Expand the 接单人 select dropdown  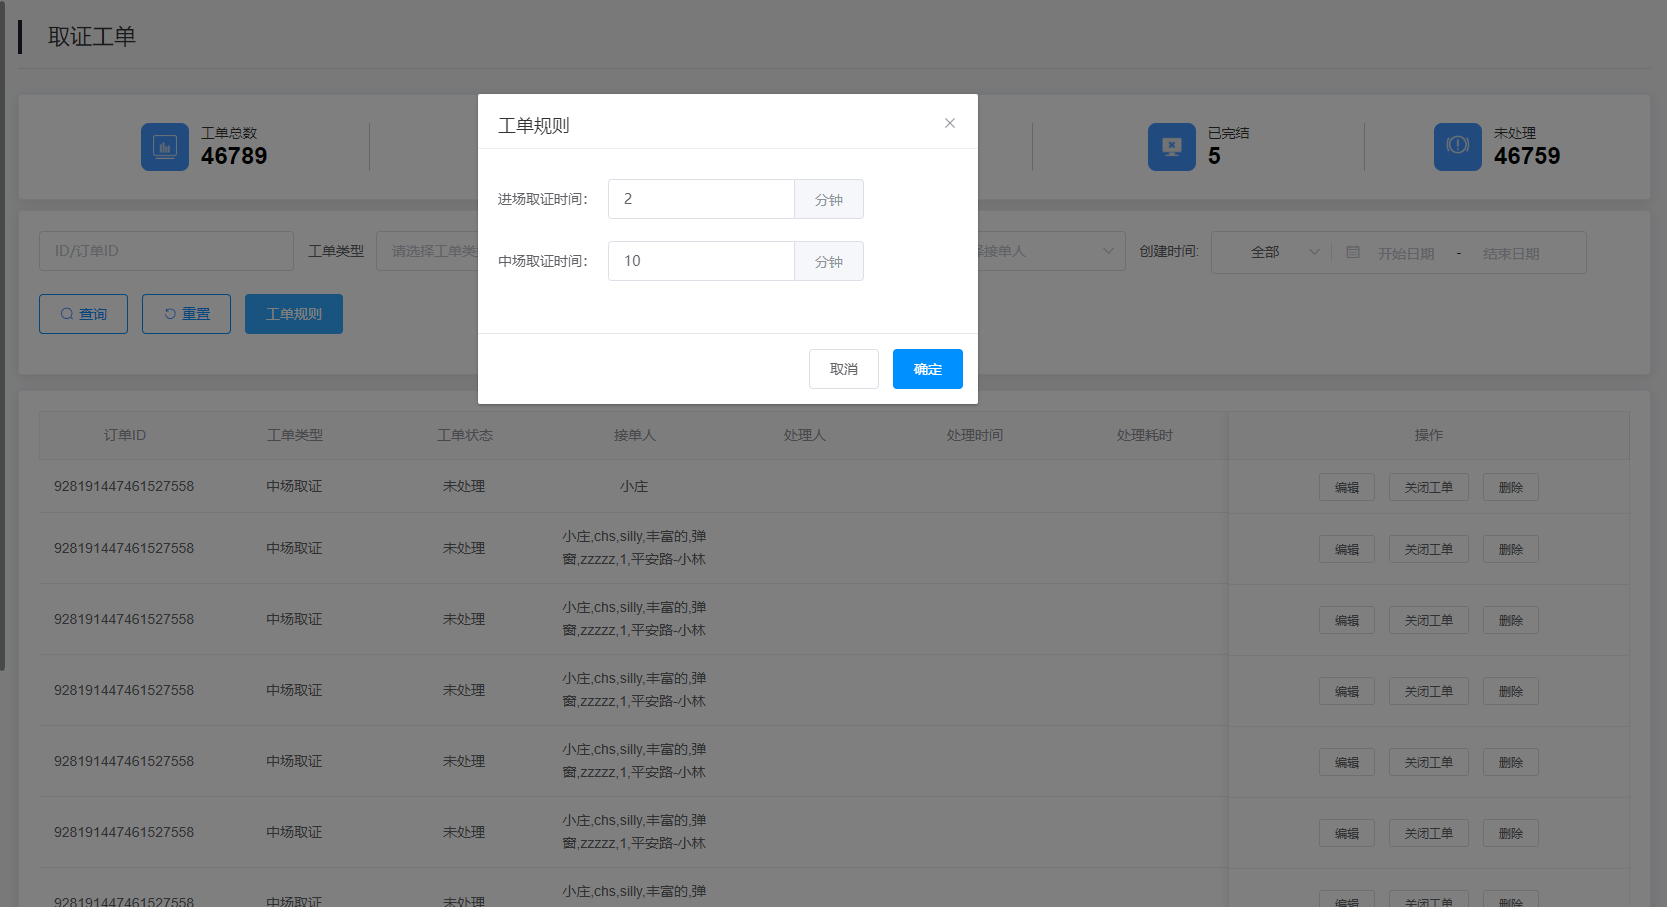1050,252
